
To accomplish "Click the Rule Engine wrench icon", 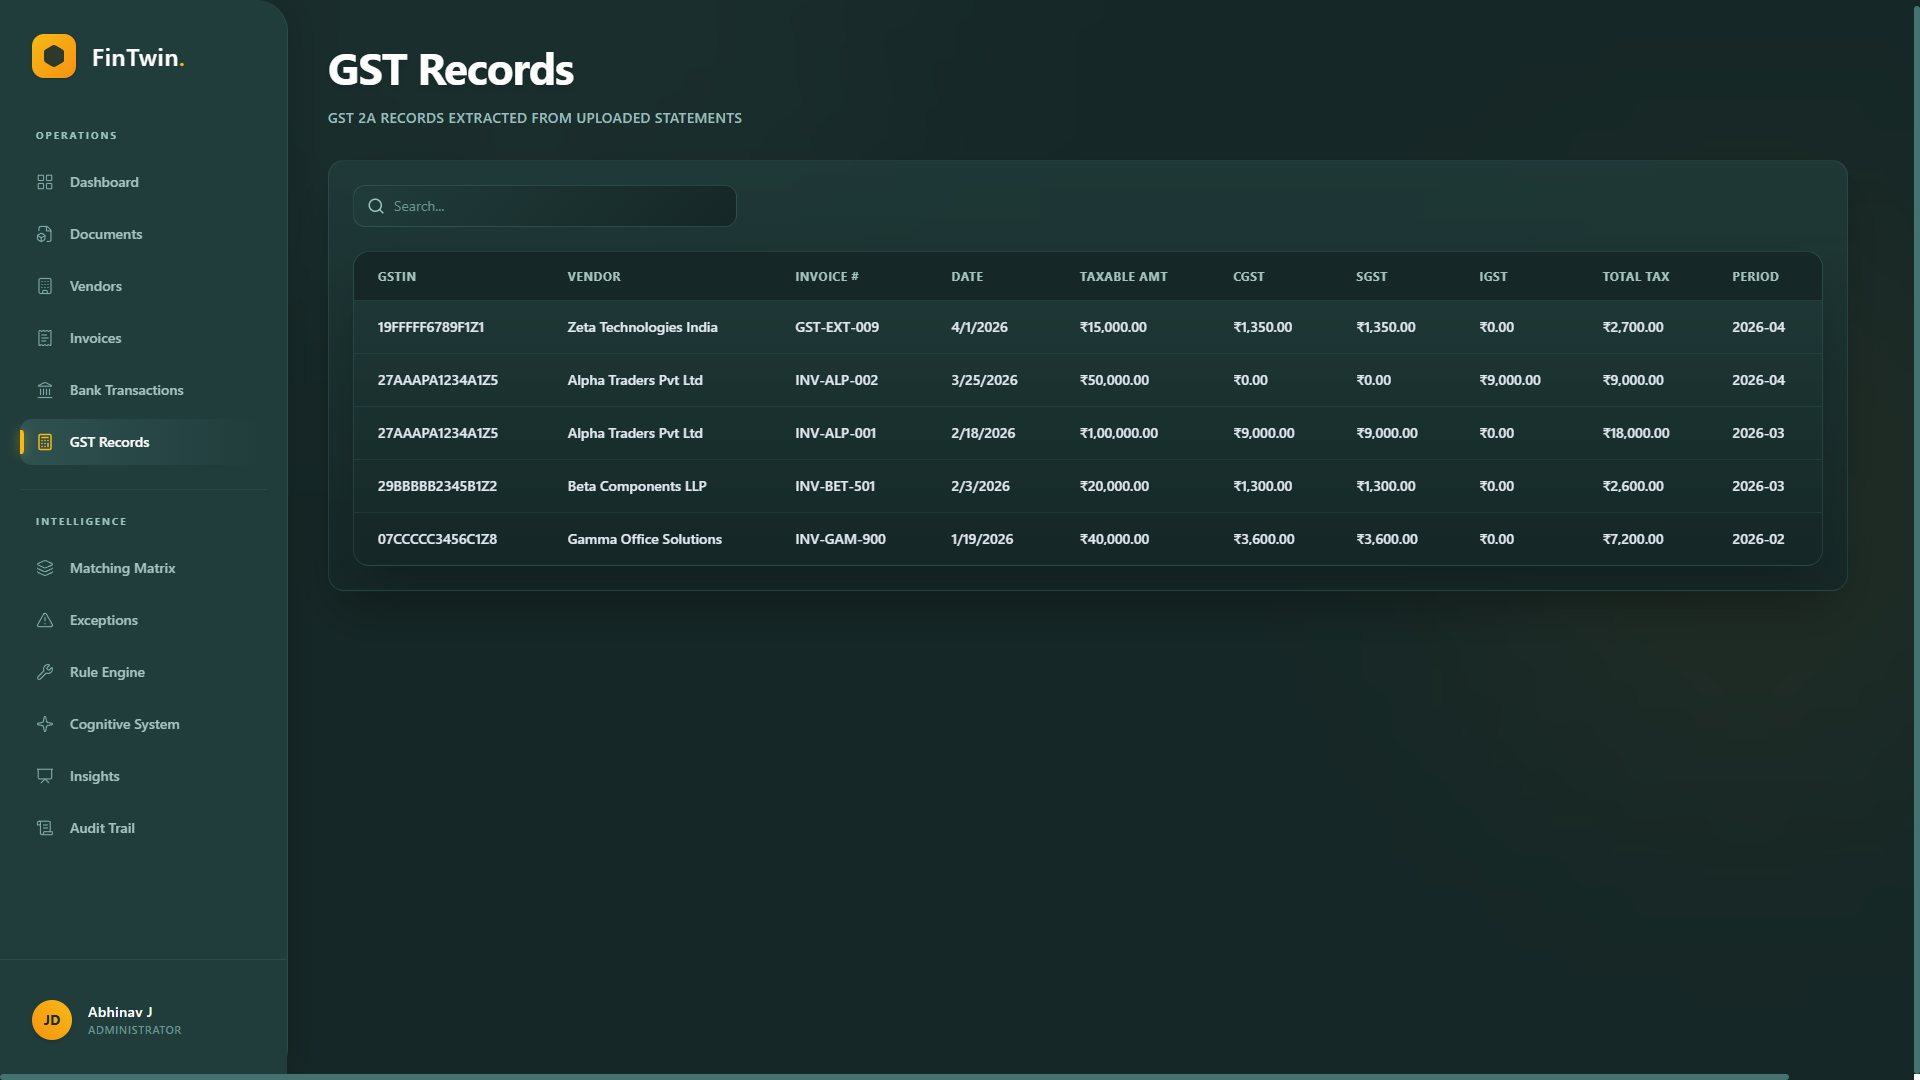I will (45, 672).
